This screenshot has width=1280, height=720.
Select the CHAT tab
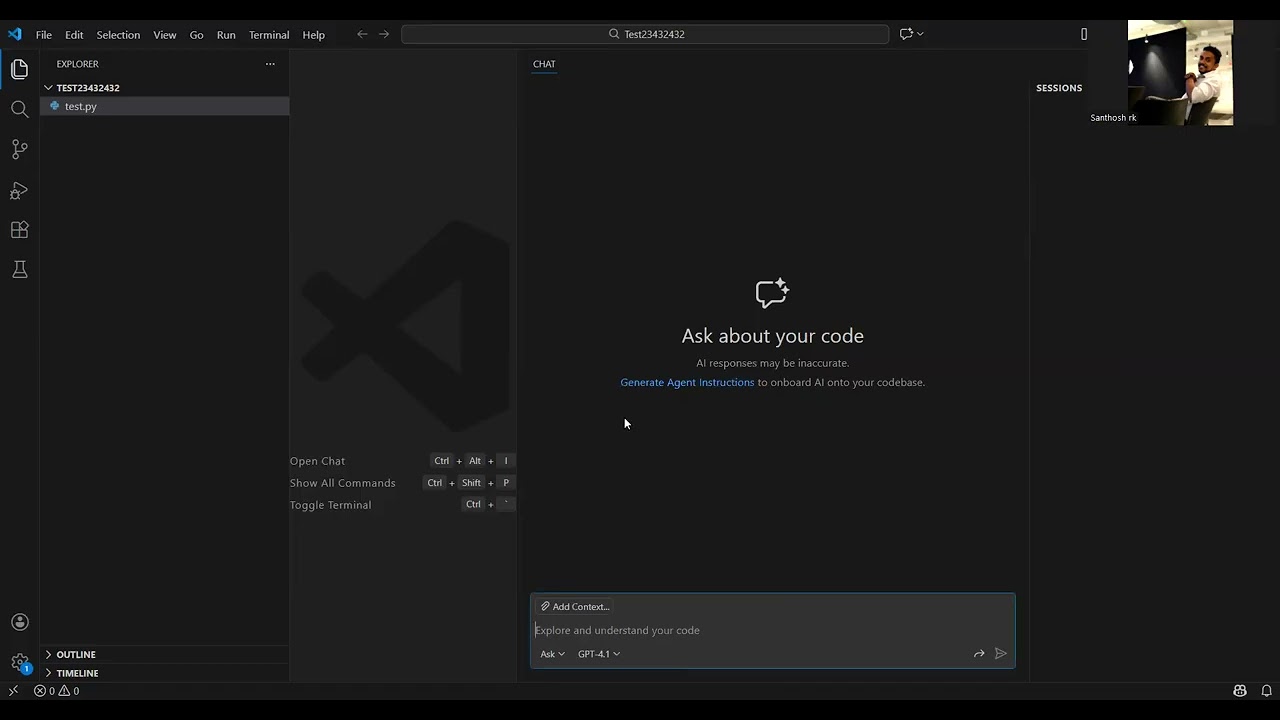click(544, 64)
